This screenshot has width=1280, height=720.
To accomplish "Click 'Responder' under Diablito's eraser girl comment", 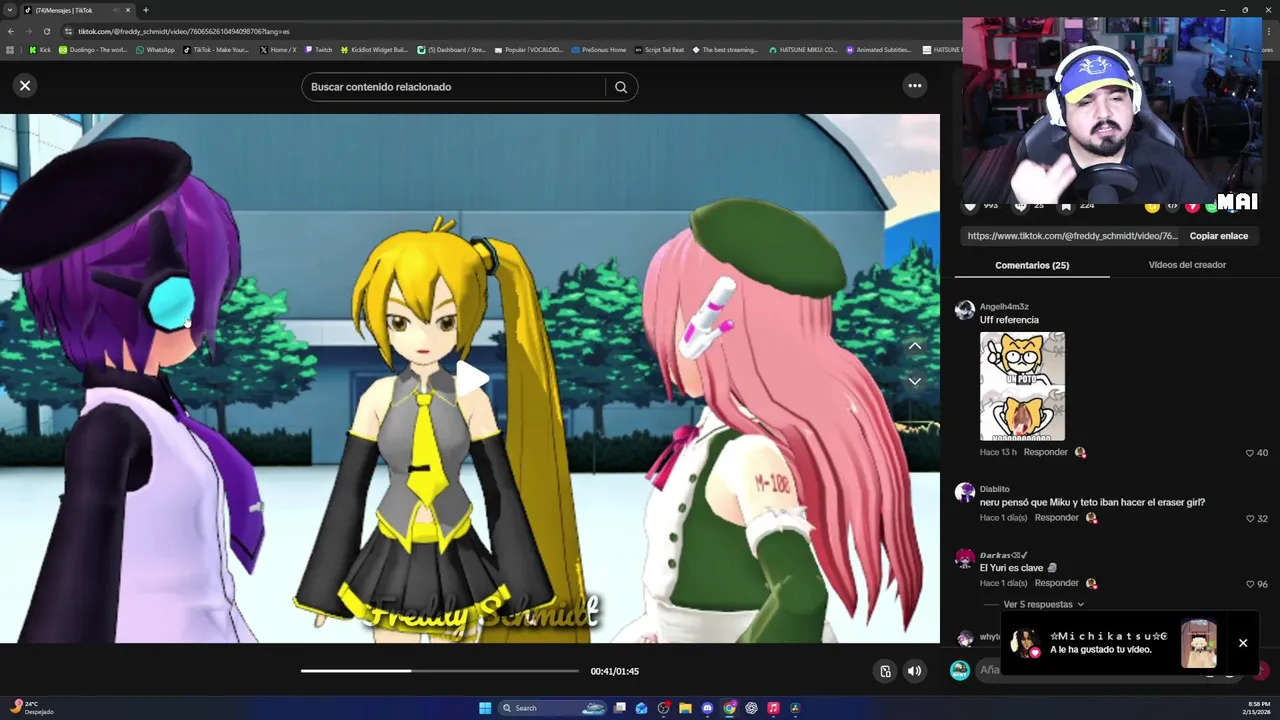I will (1056, 518).
